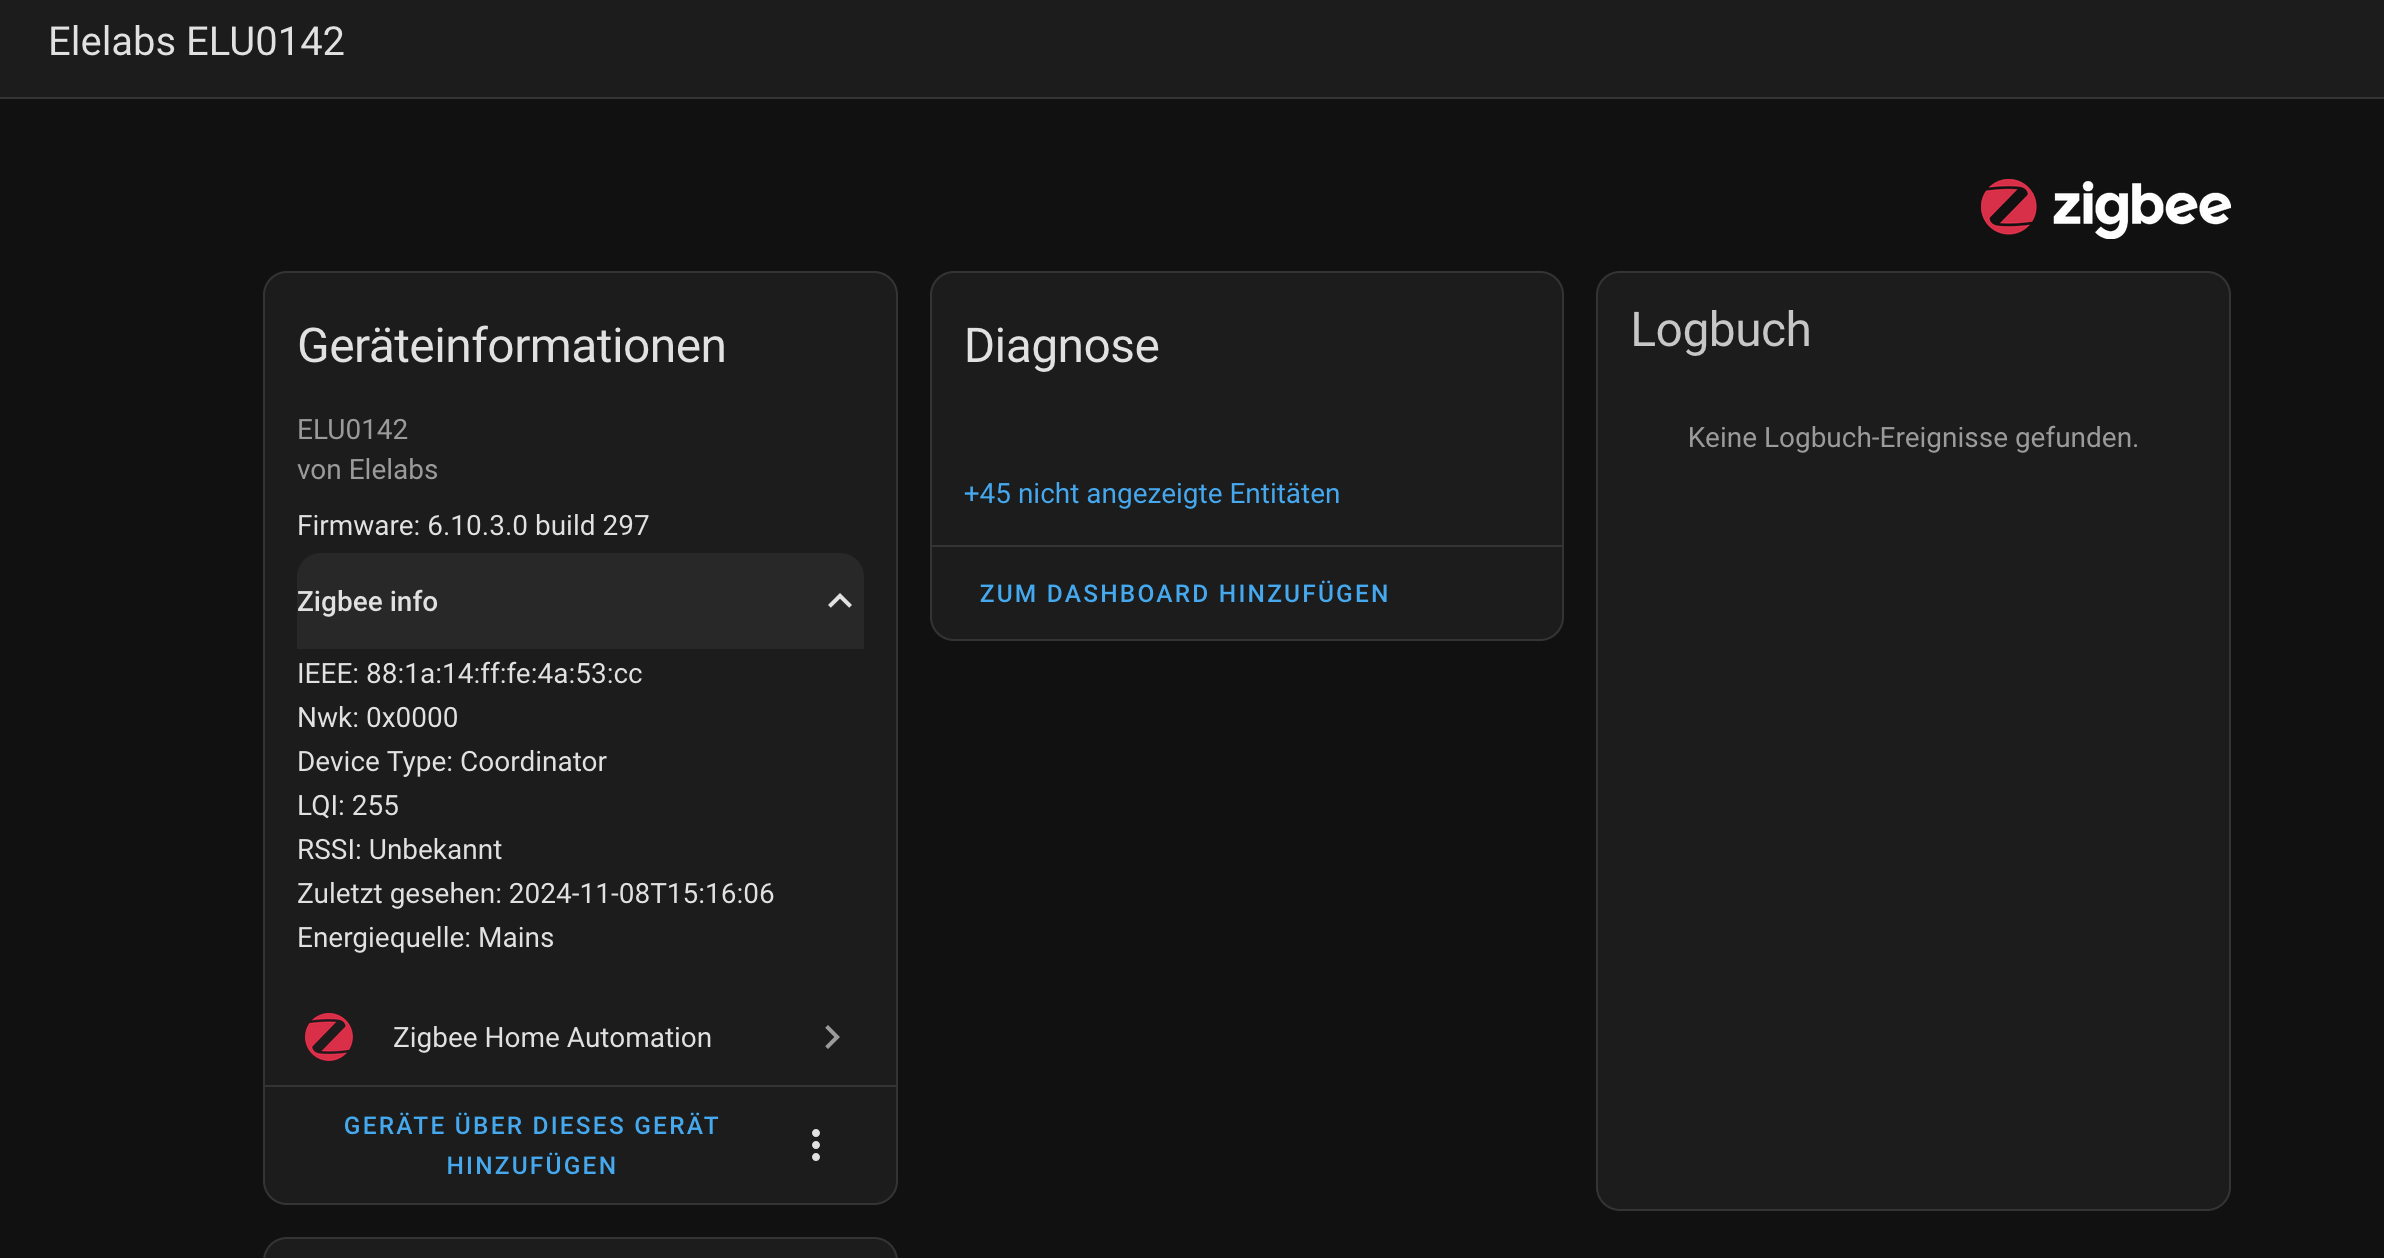Click the red Zigbee Home Automation icon

click(329, 1037)
